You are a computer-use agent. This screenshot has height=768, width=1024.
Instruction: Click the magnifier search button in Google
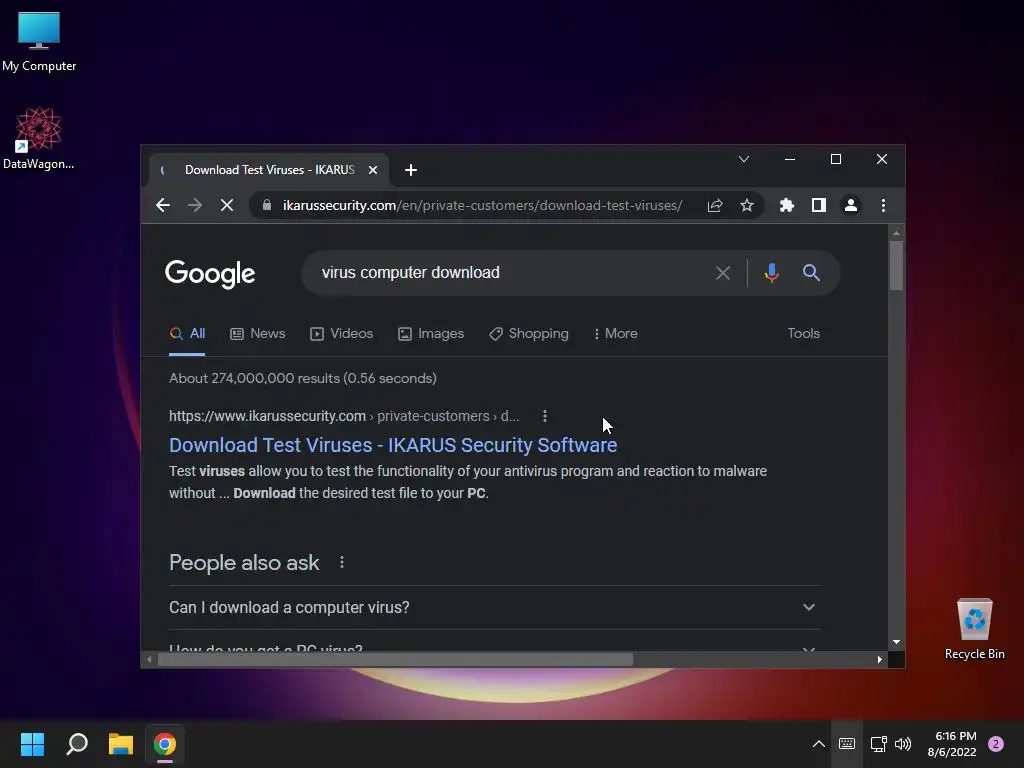click(811, 273)
